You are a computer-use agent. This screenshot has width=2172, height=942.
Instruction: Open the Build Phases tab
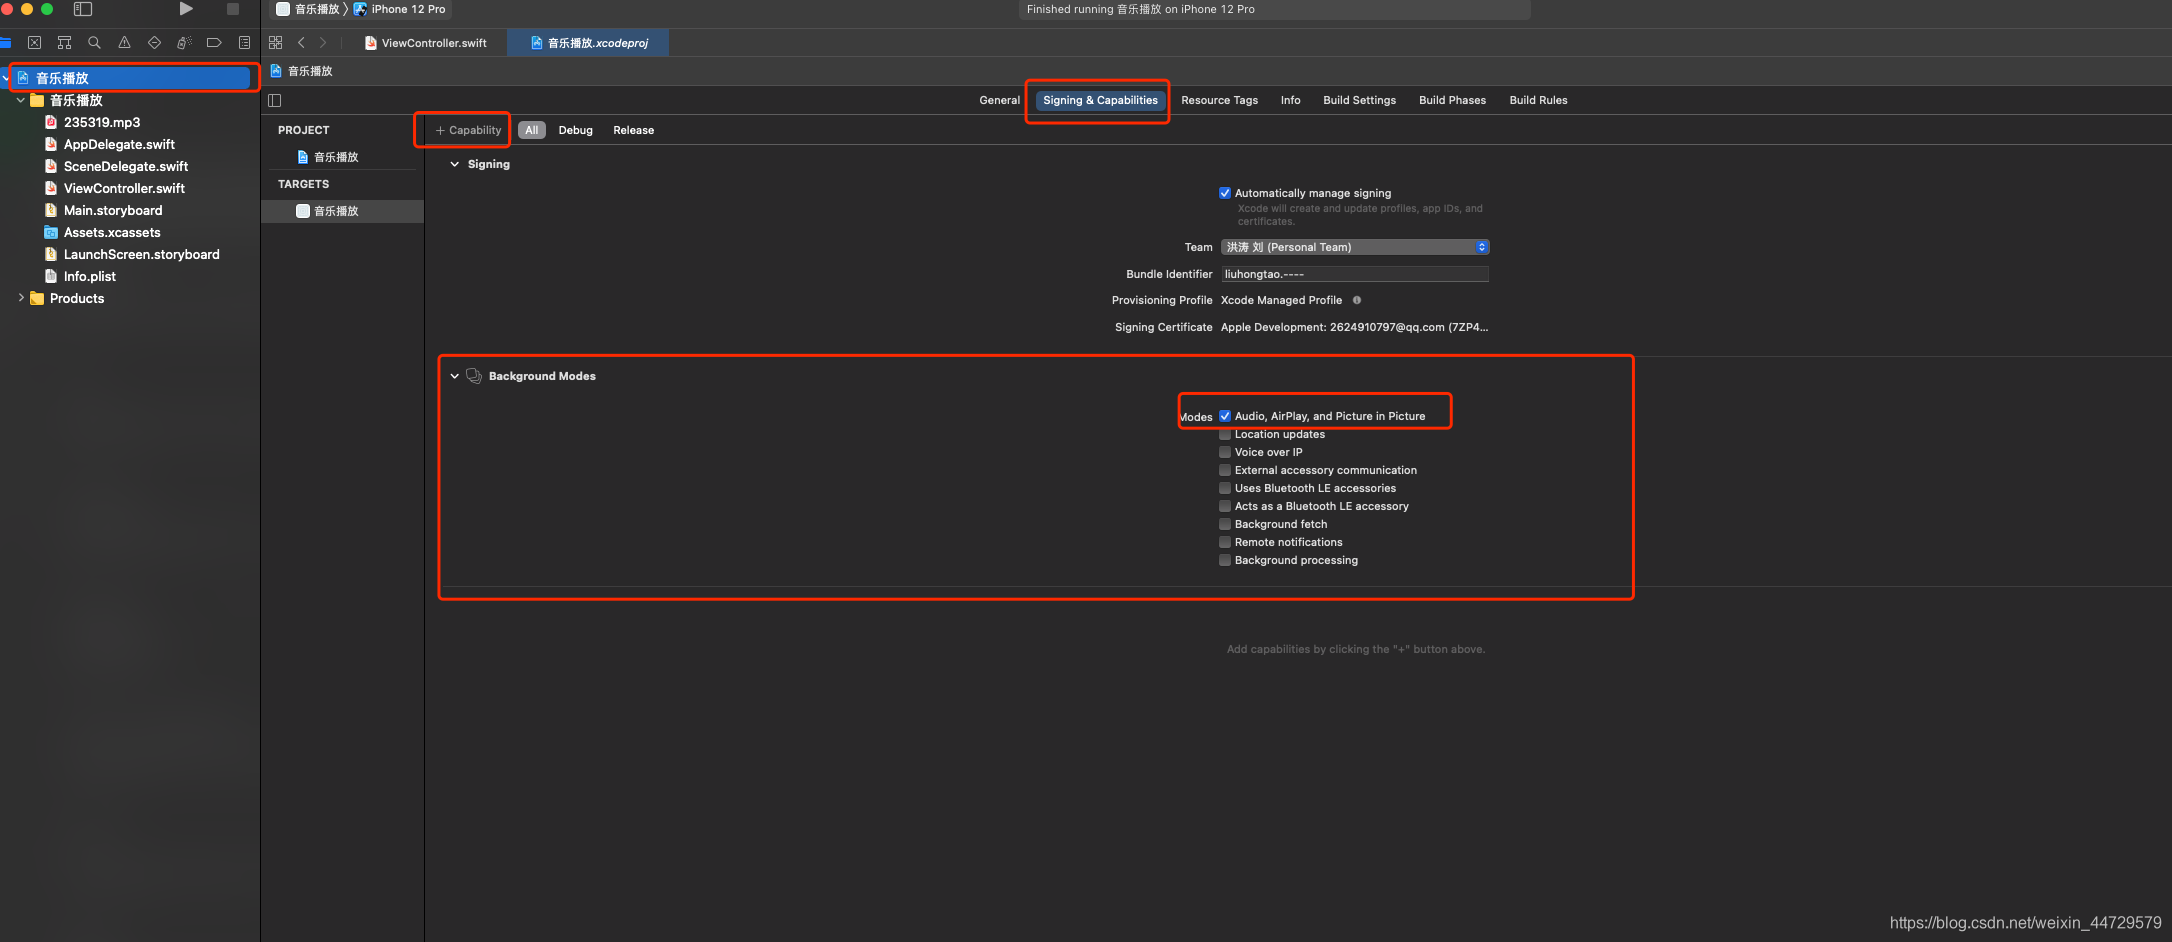click(1452, 100)
